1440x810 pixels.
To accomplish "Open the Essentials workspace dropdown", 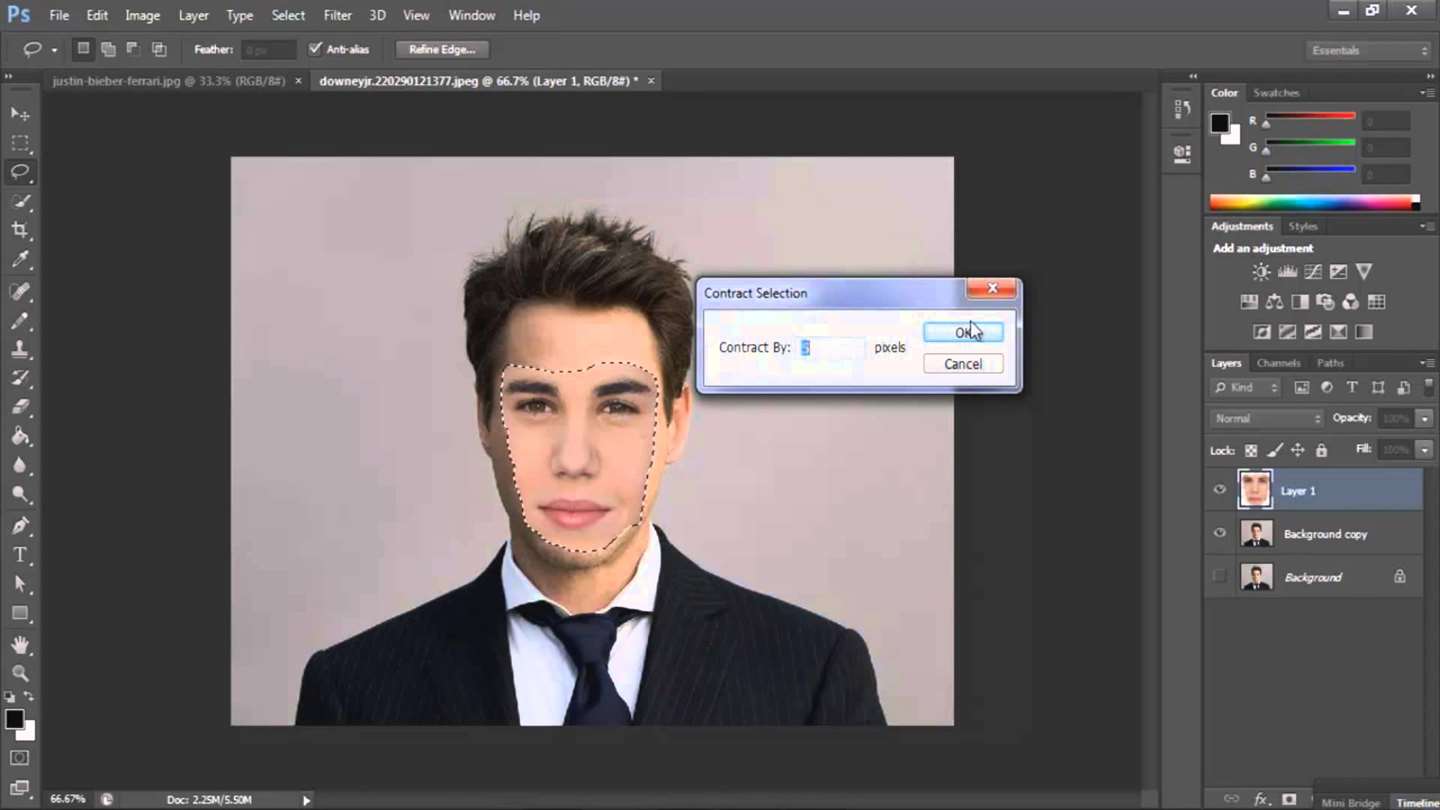I will (x=1369, y=50).
